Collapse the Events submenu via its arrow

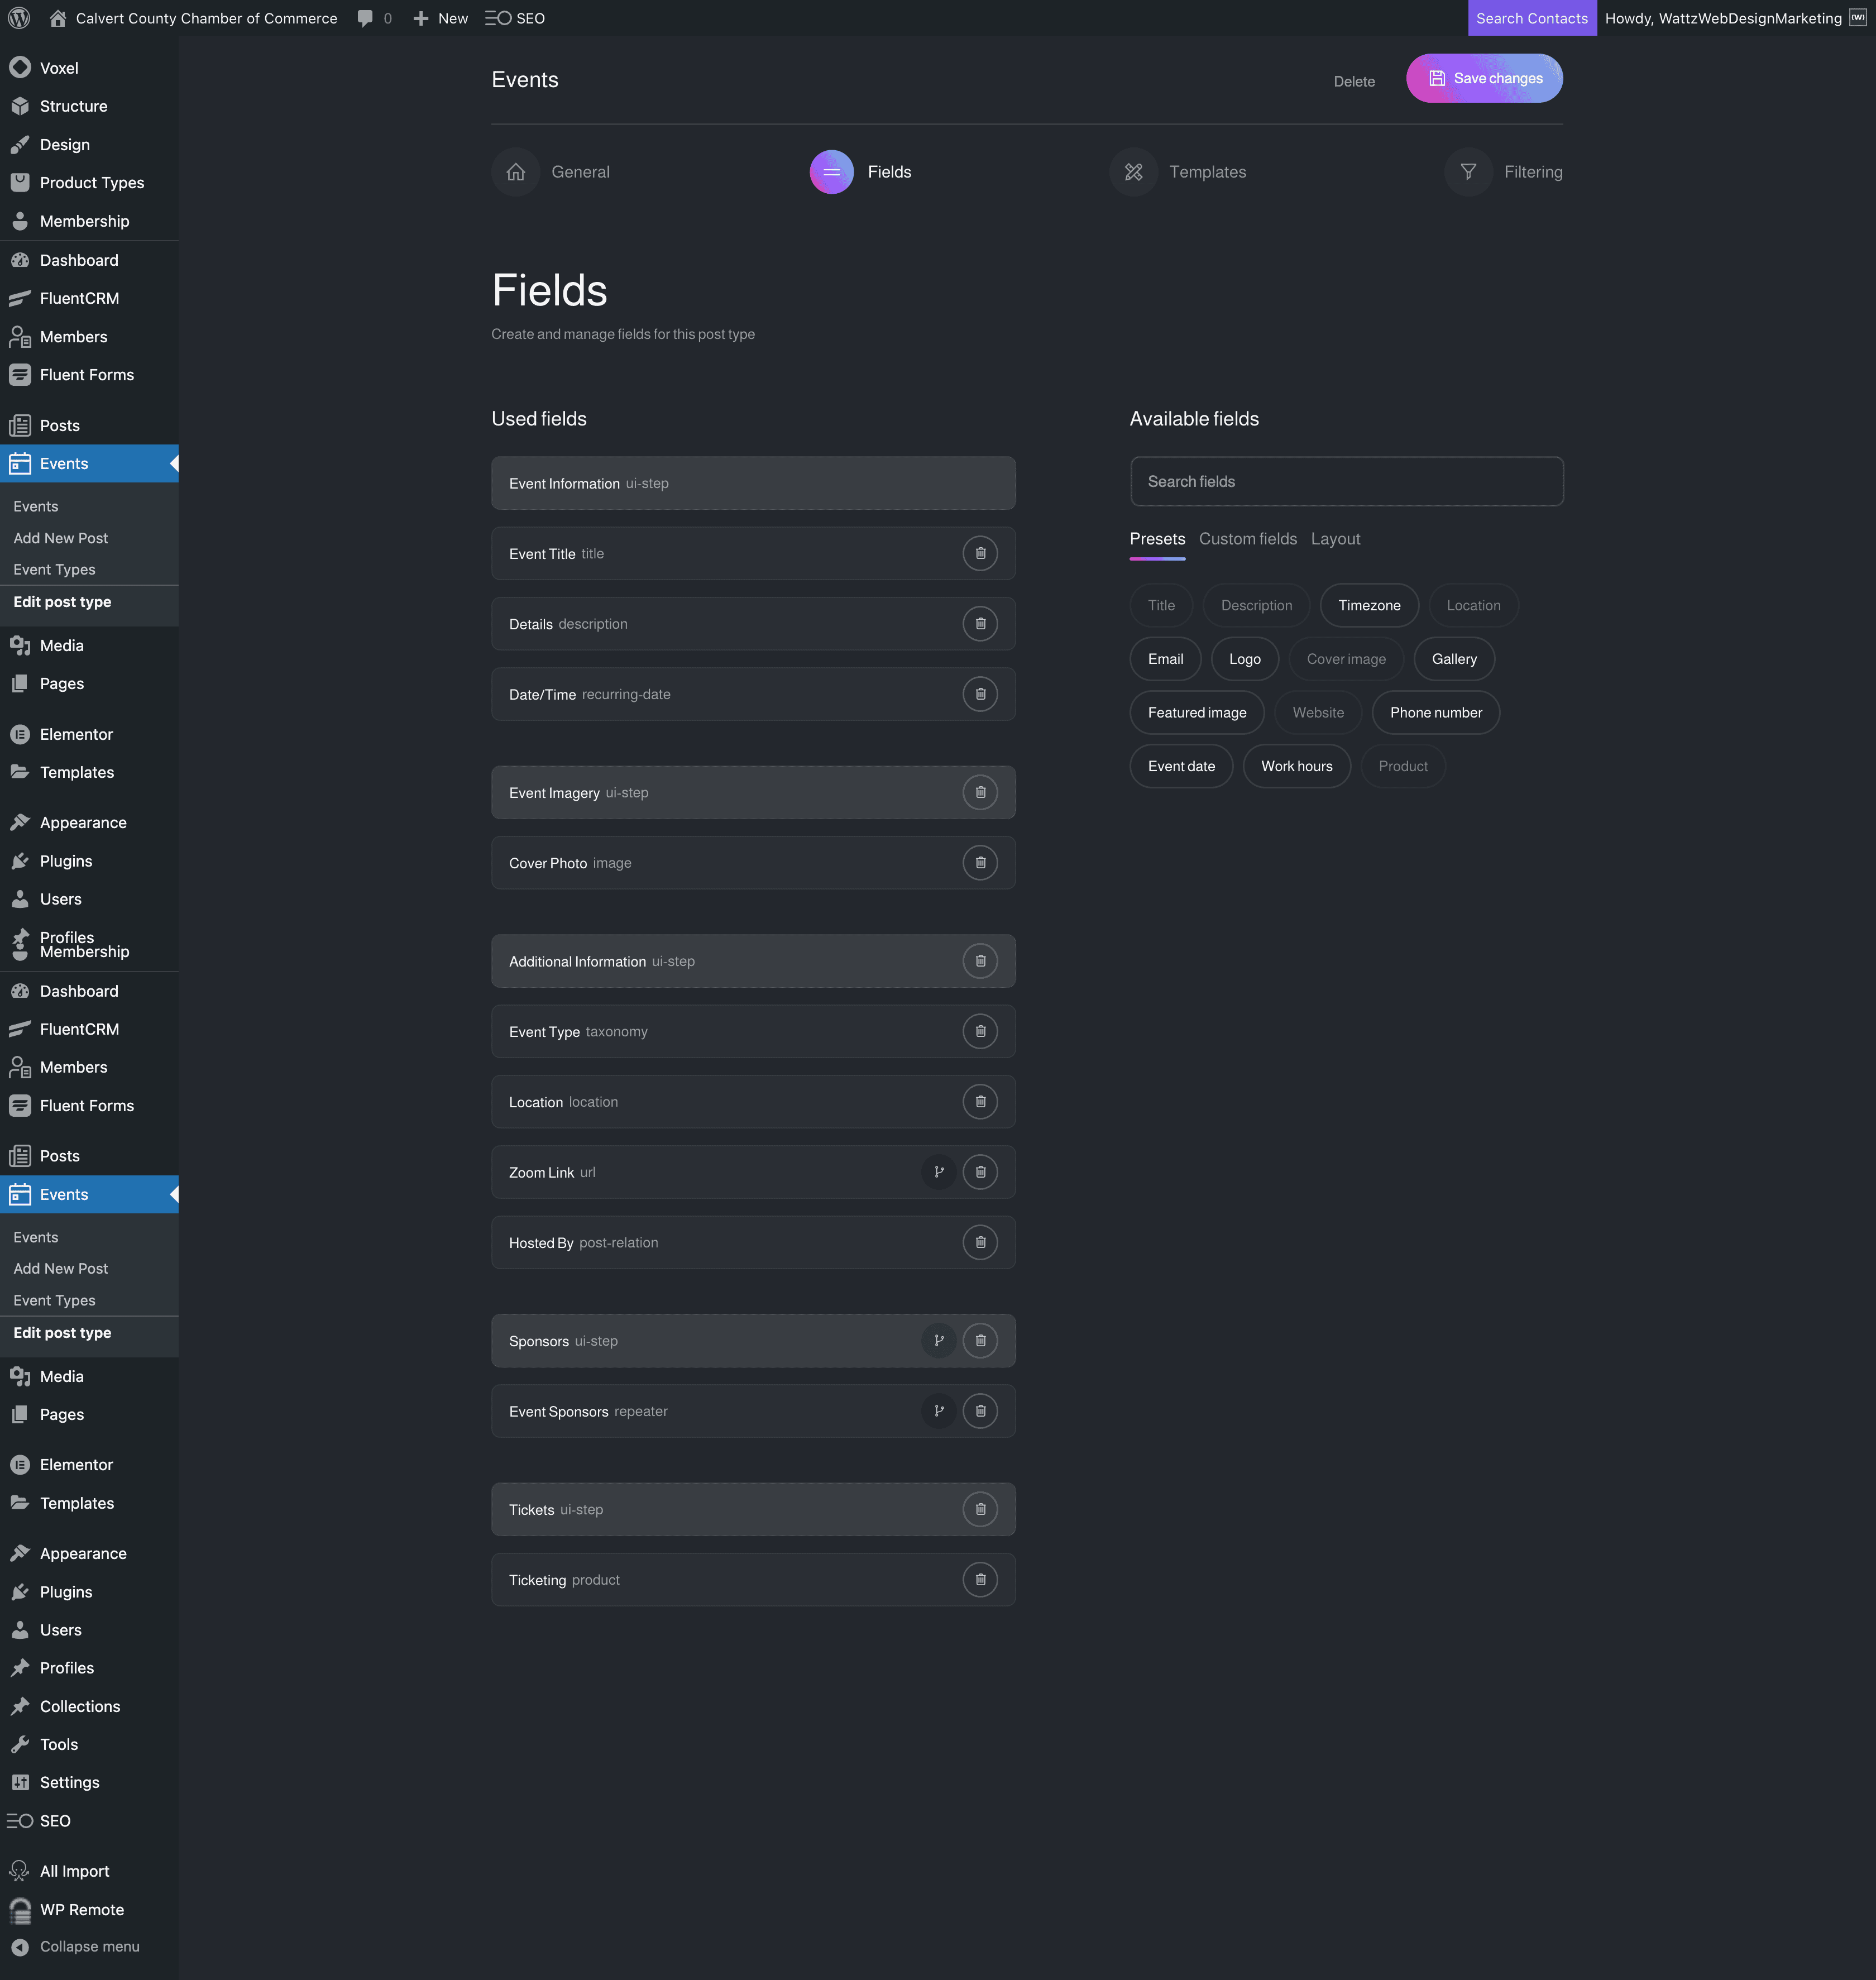[x=173, y=463]
